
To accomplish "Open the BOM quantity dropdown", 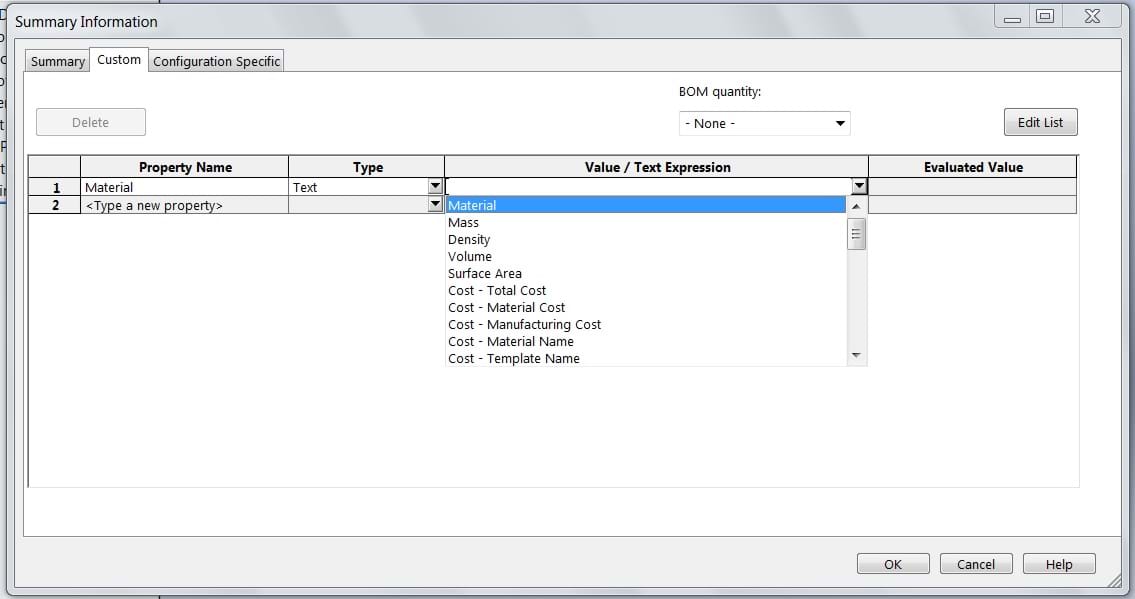I will point(764,123).
